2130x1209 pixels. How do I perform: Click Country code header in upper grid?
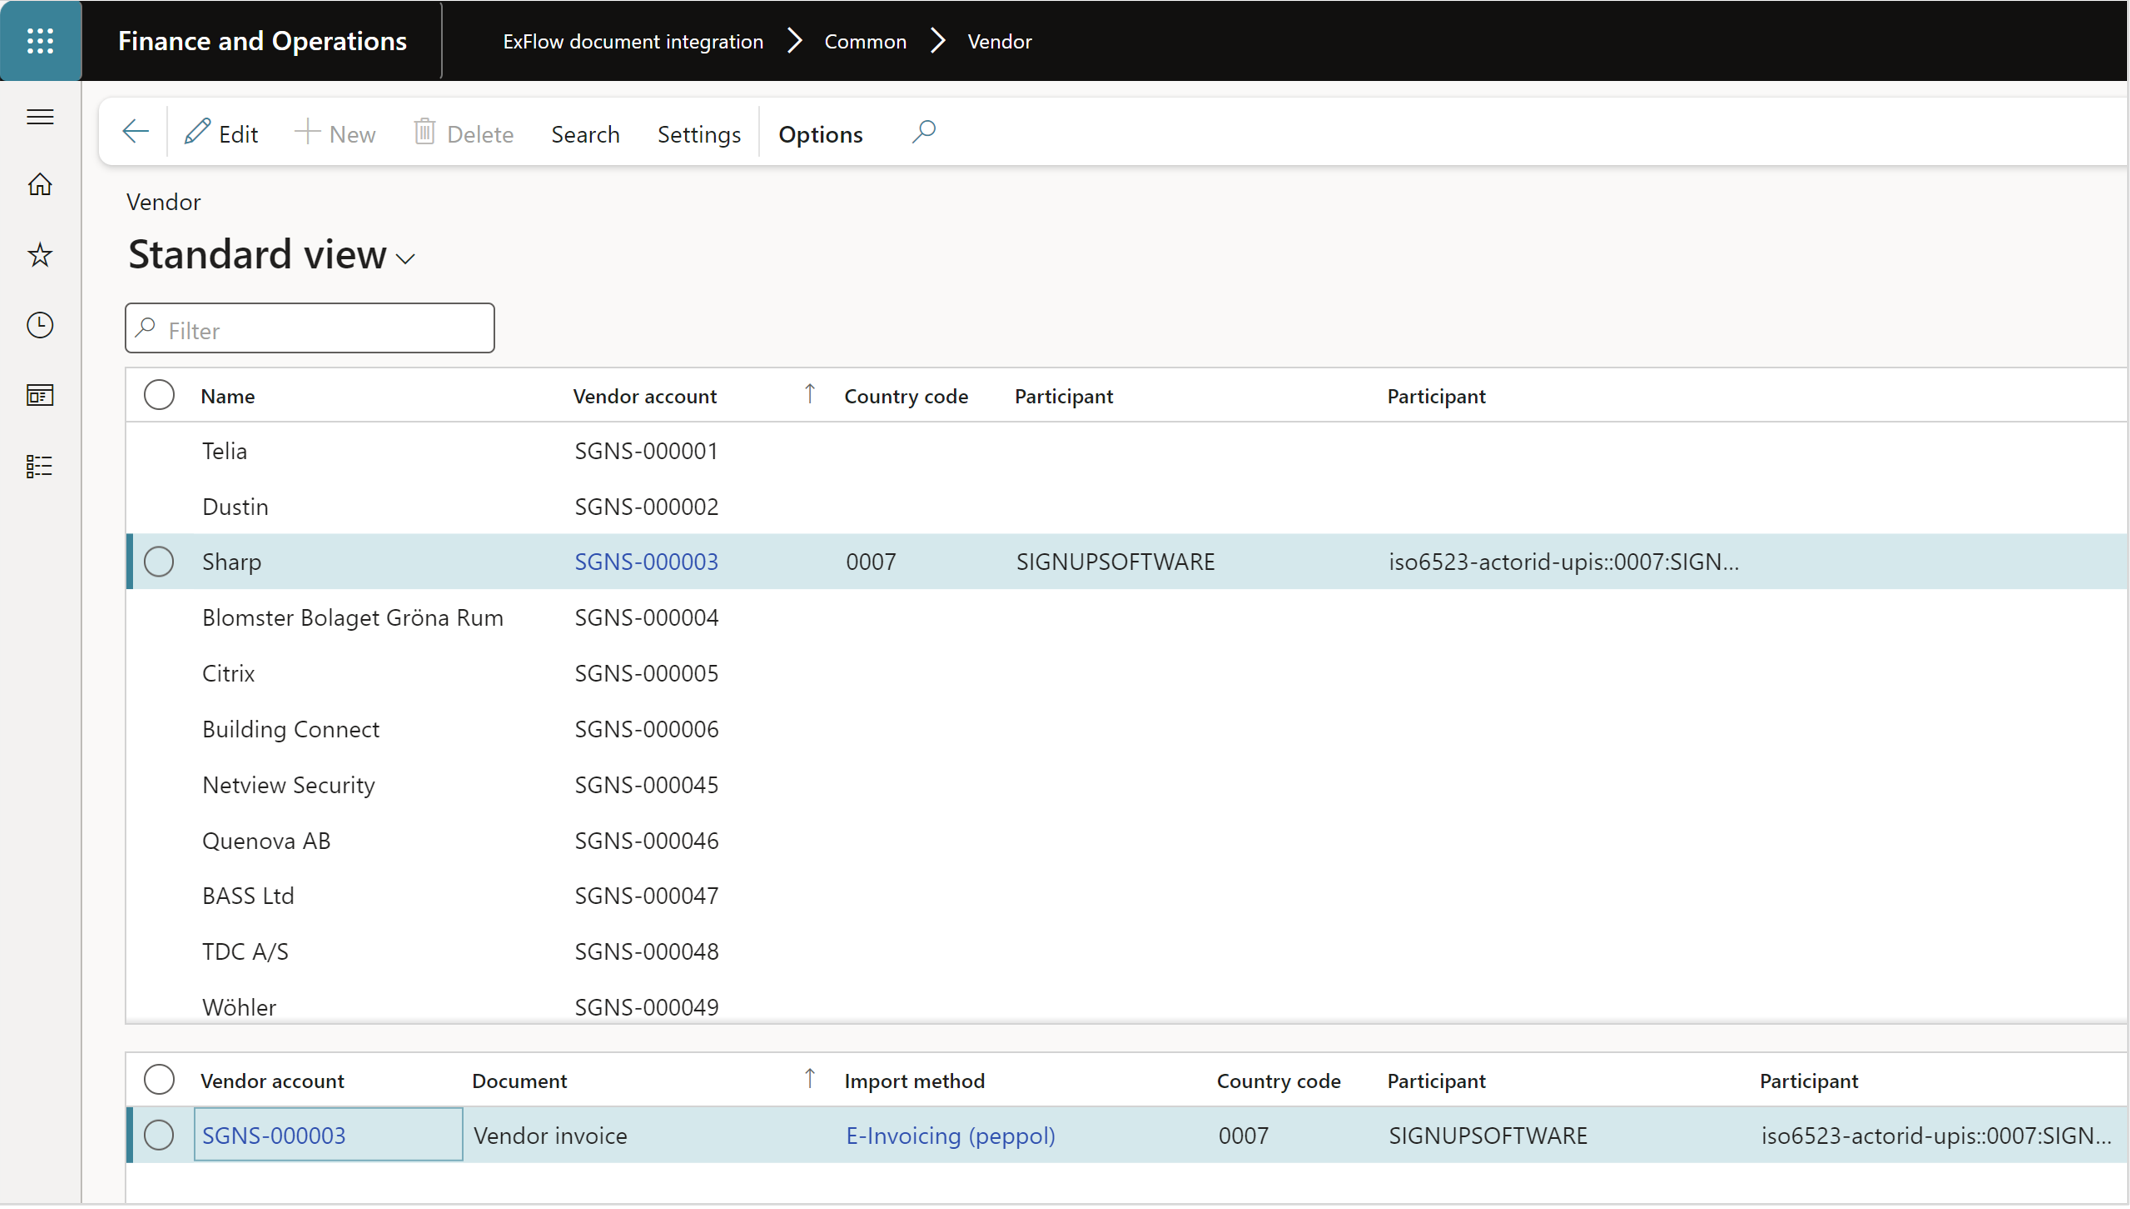point(906,396)
